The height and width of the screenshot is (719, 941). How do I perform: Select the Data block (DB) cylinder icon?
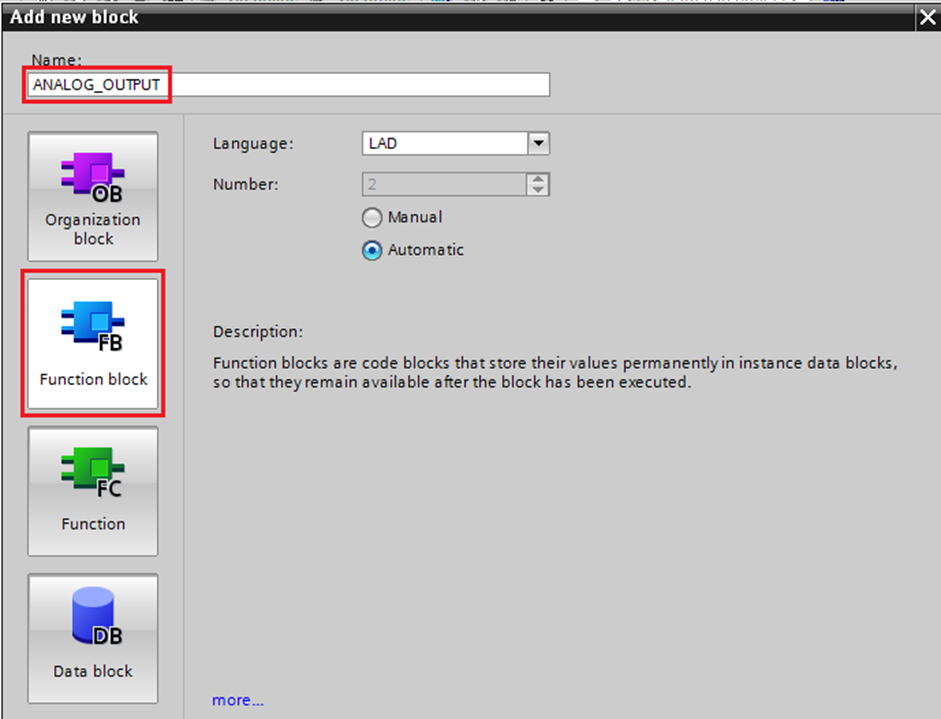(x=92, y=617)
